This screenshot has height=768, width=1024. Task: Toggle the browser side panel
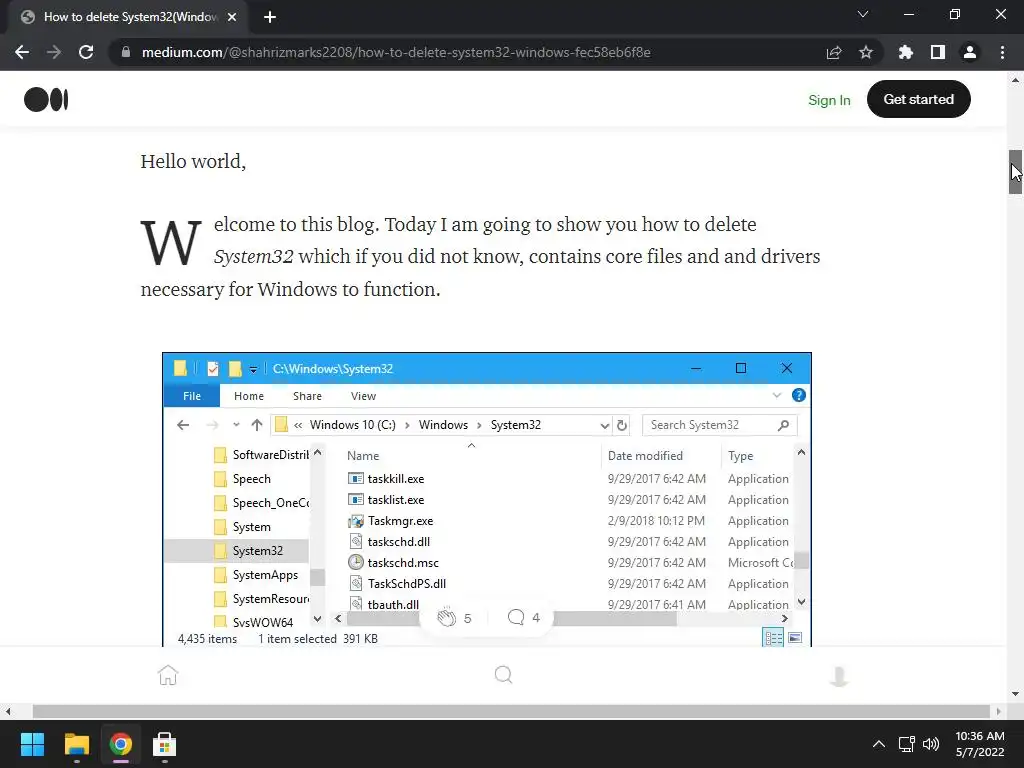click(938, 52)
